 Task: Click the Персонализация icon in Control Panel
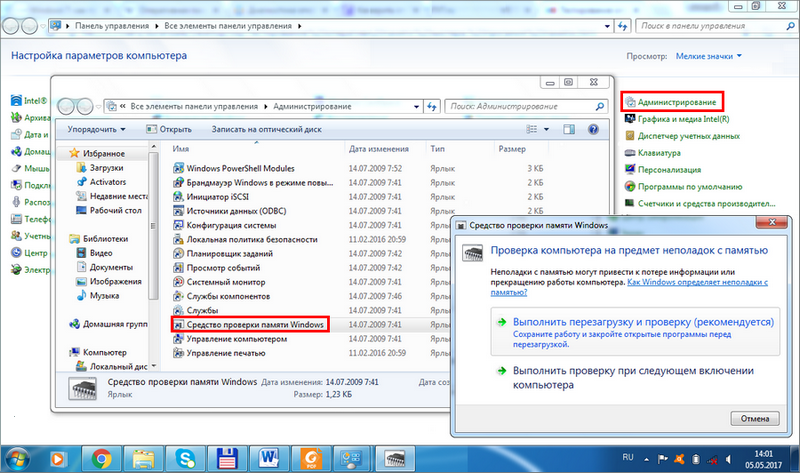coord(630,170)
